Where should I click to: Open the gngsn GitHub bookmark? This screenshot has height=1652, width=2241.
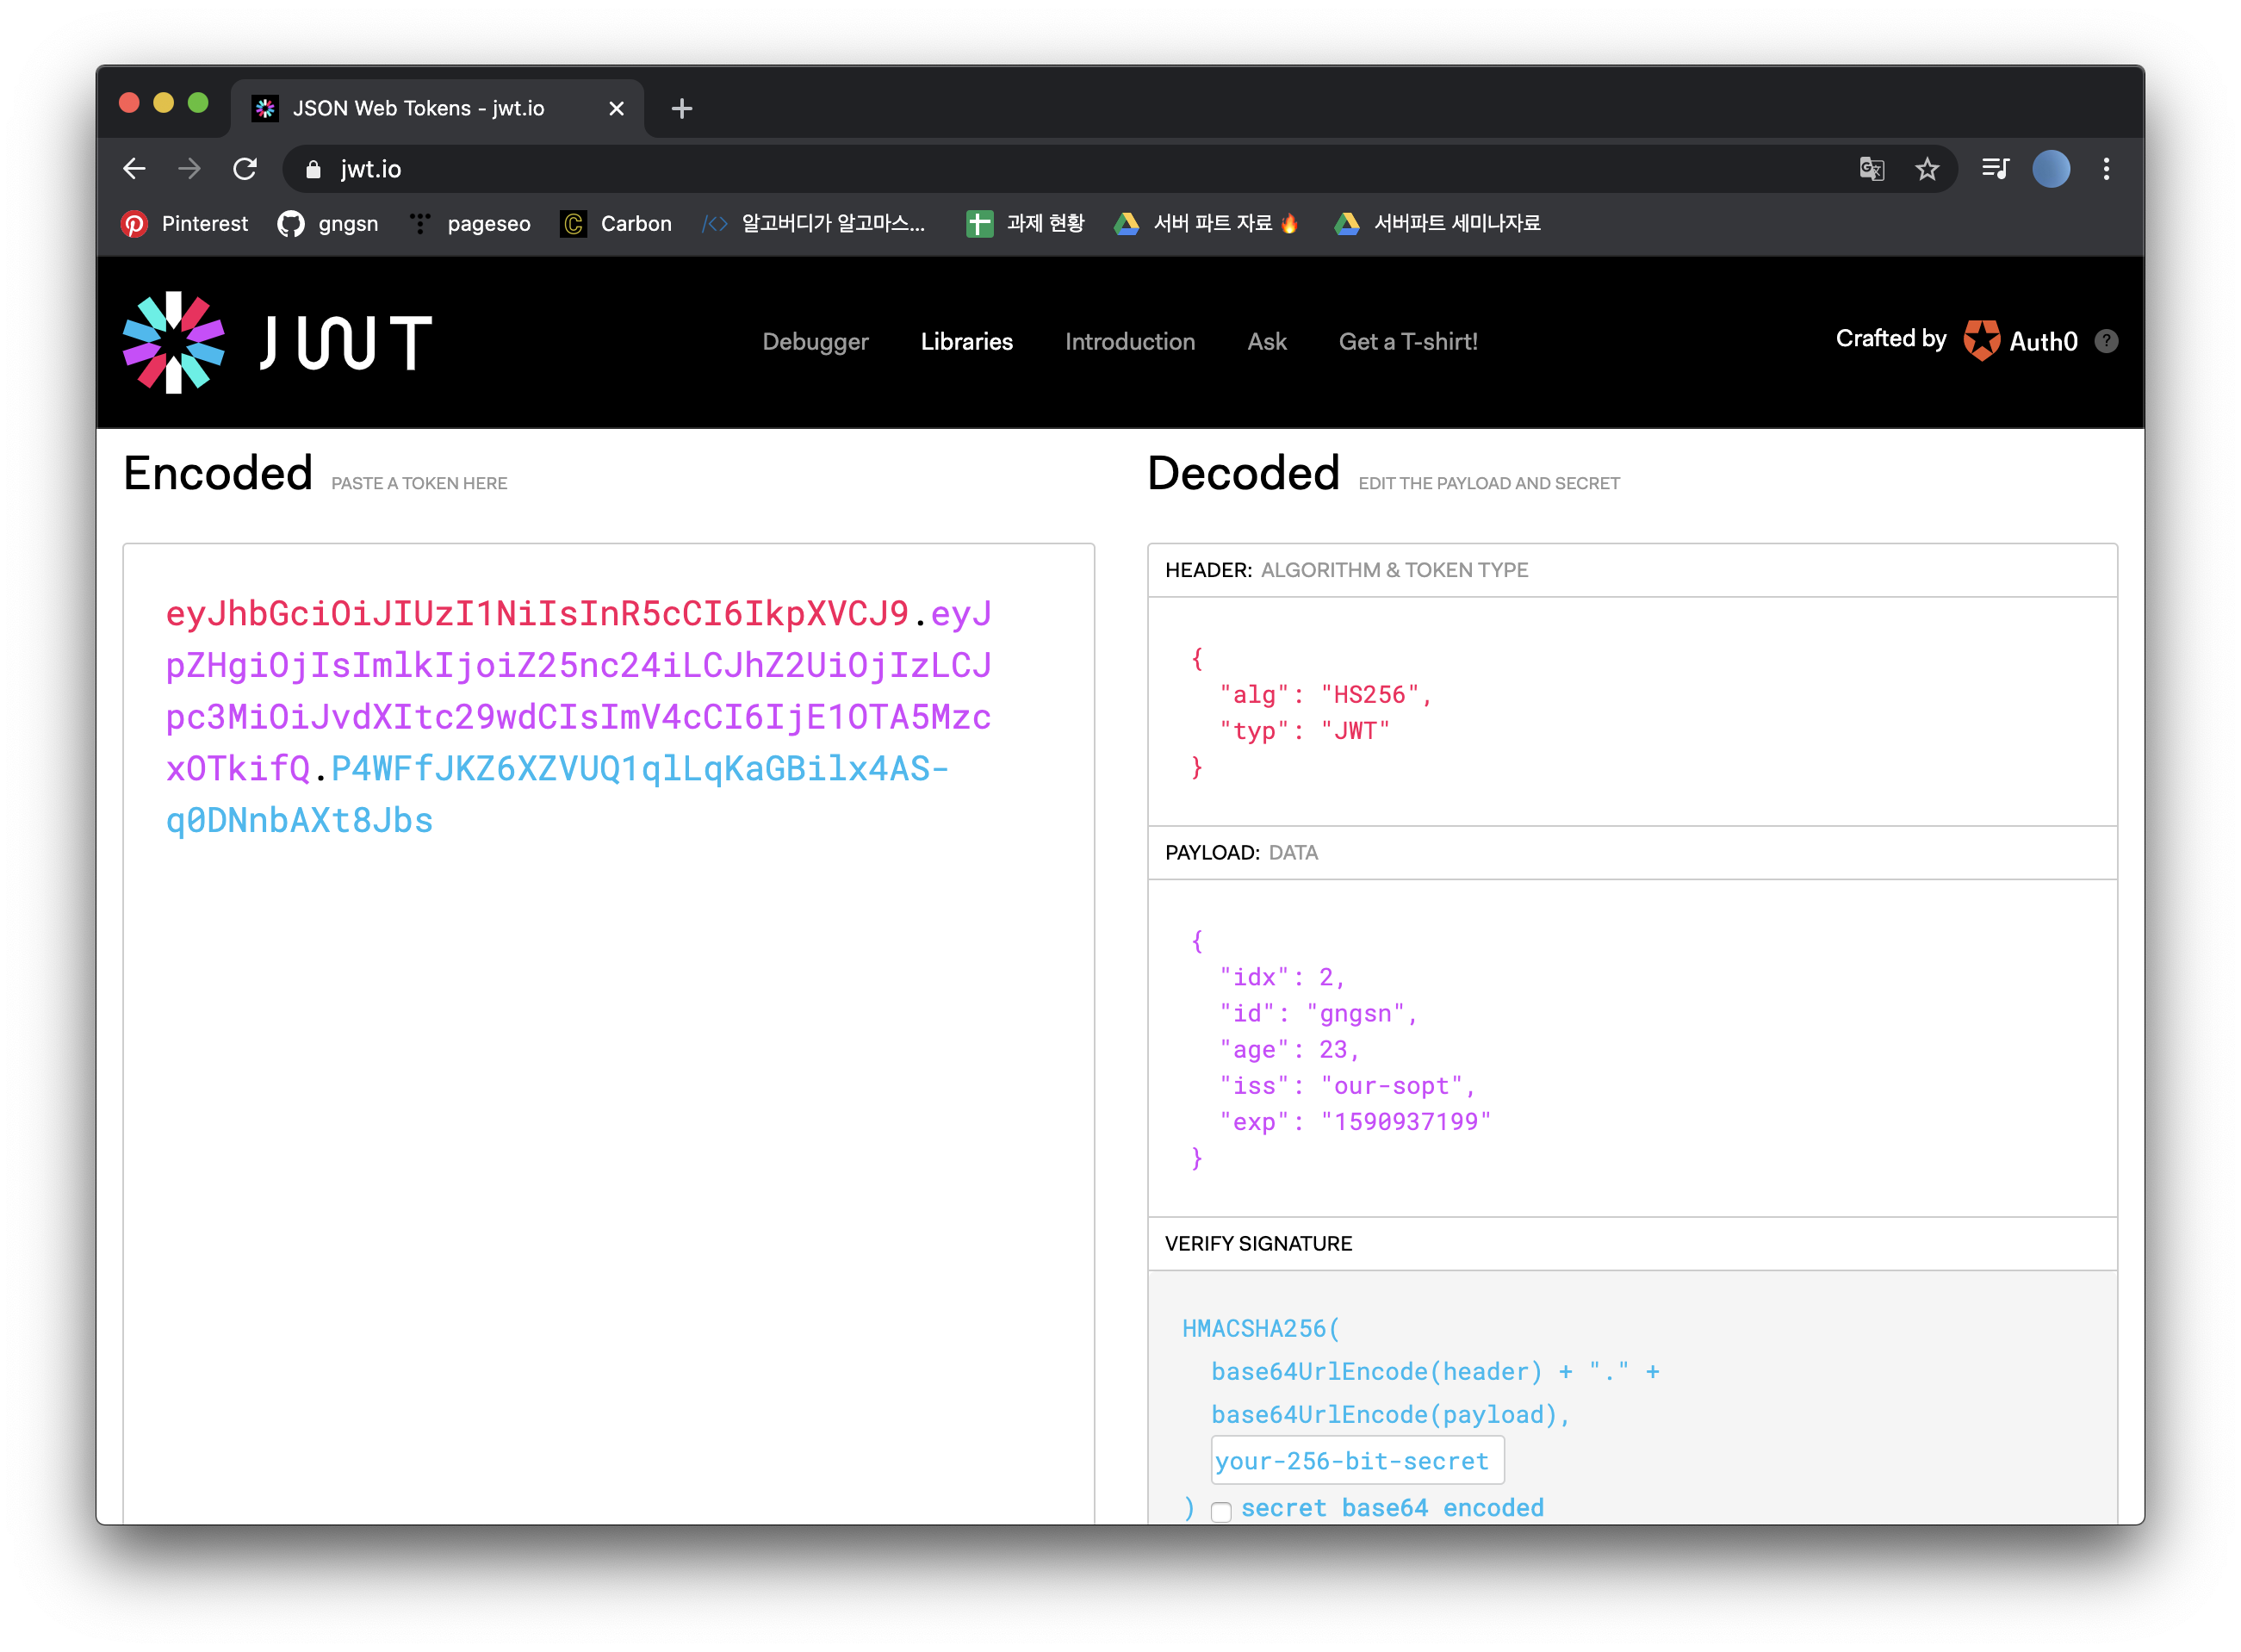tap(328, 224)
